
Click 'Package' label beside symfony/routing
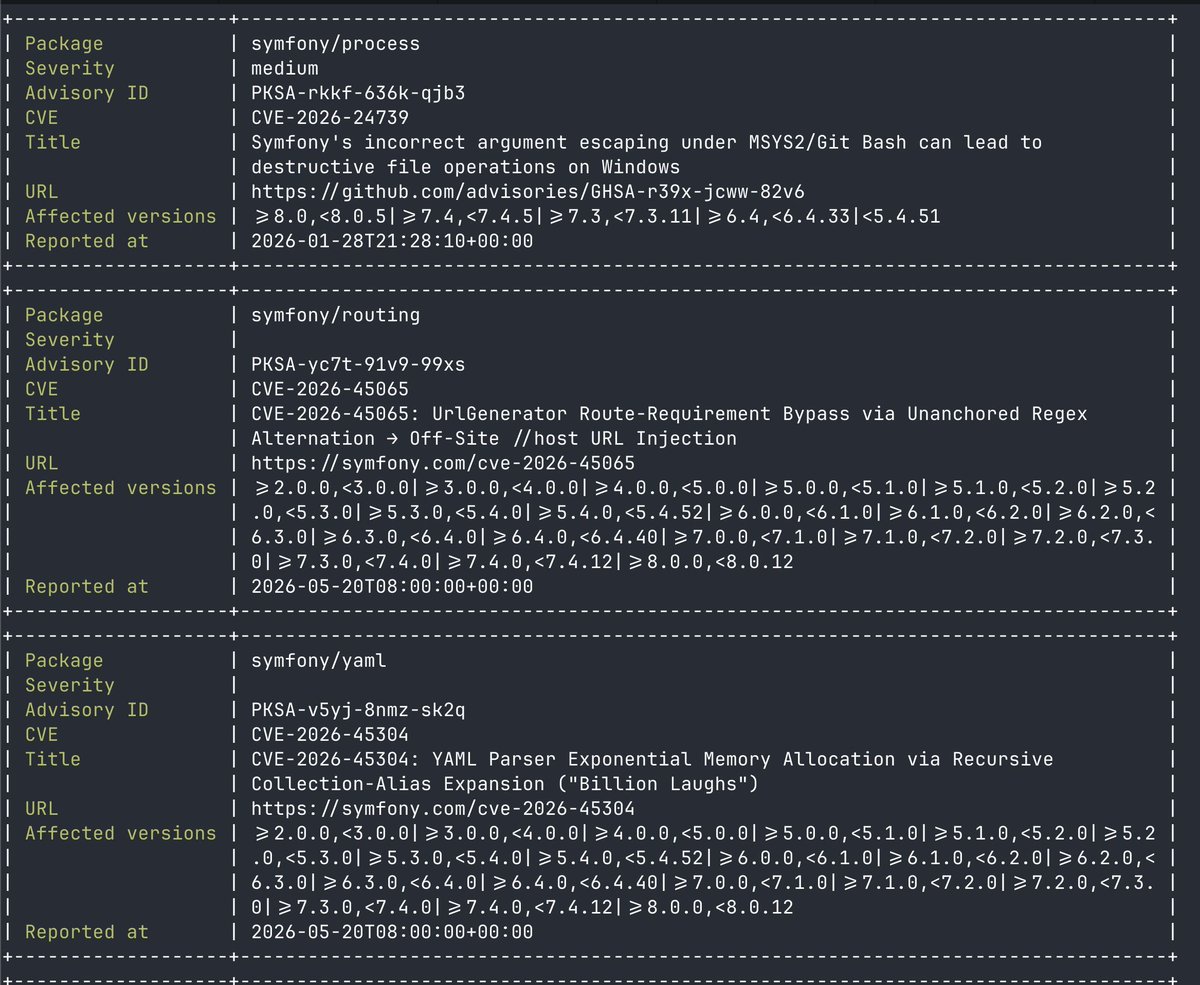(64, 315)
